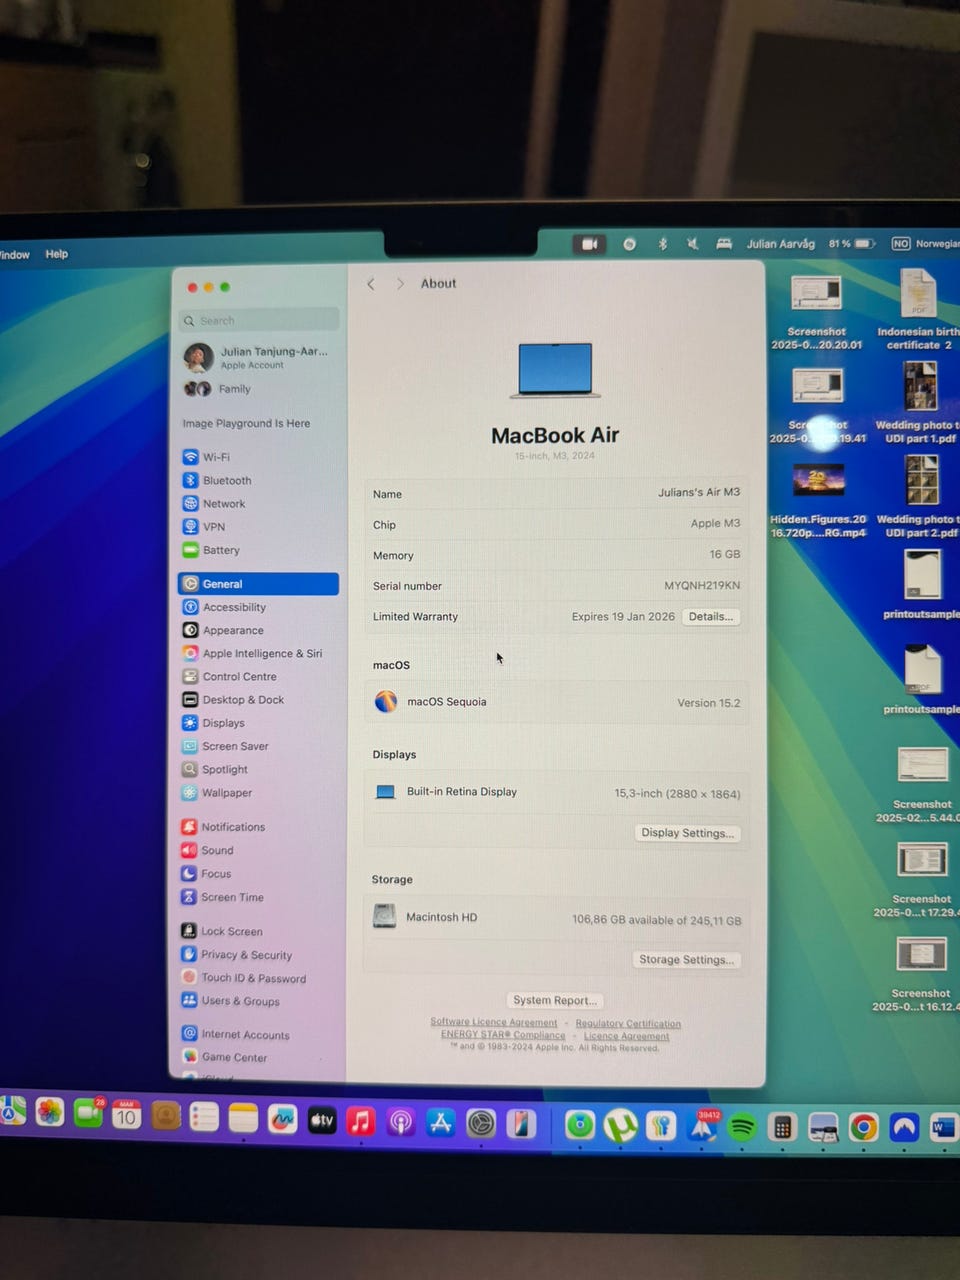
Task: Go forward with the right chevron
Action: pos(400,284)
